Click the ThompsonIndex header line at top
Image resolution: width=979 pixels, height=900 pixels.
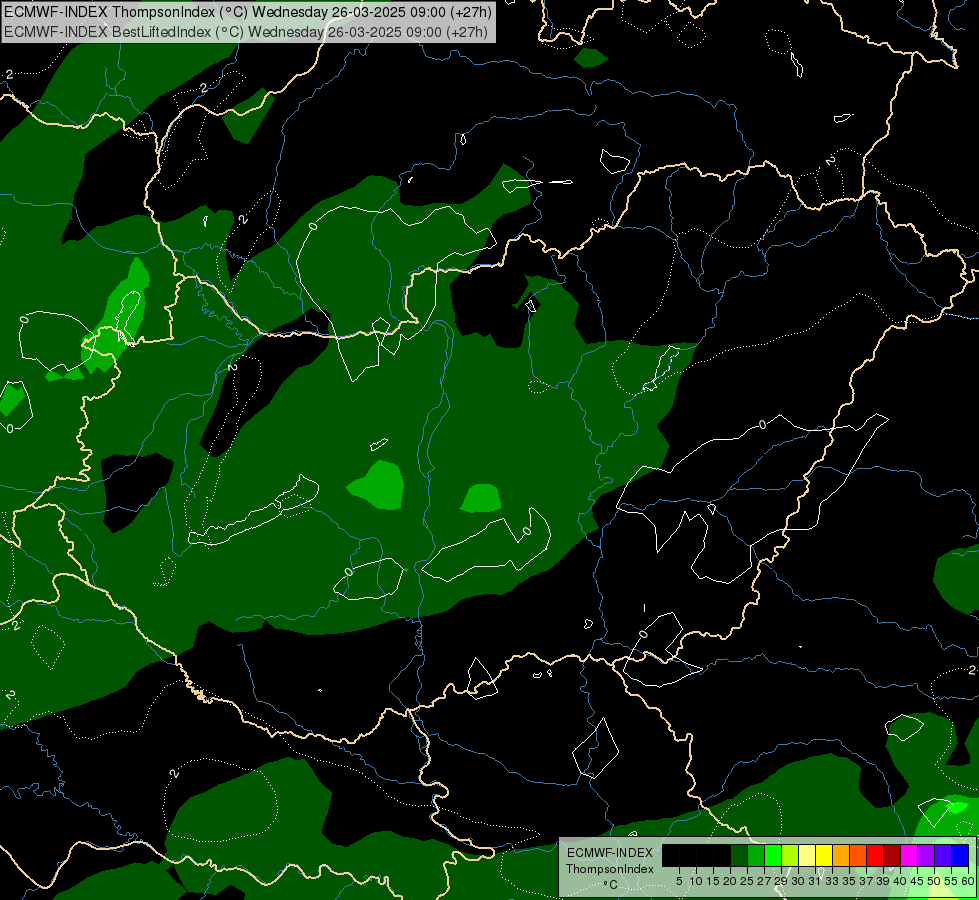point(248,12)
